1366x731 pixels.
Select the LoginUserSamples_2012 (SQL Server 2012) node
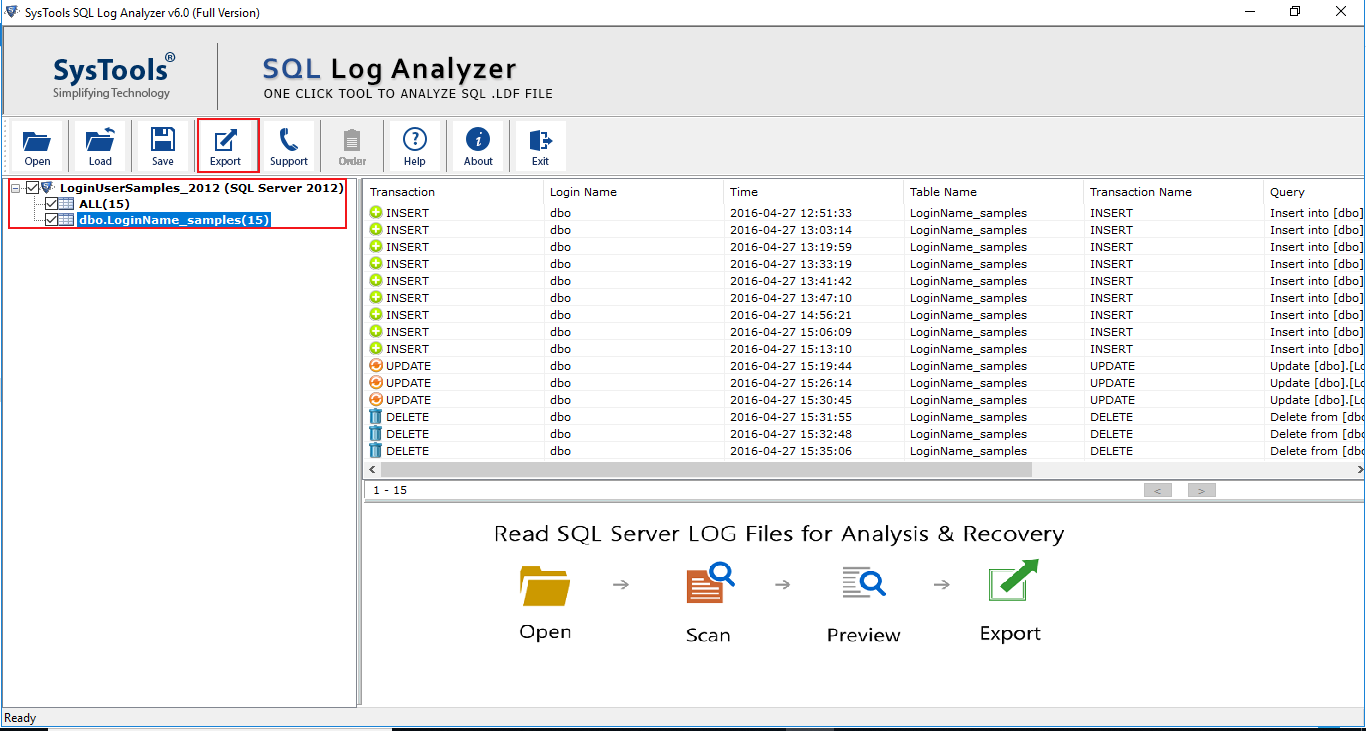[201, 188]
